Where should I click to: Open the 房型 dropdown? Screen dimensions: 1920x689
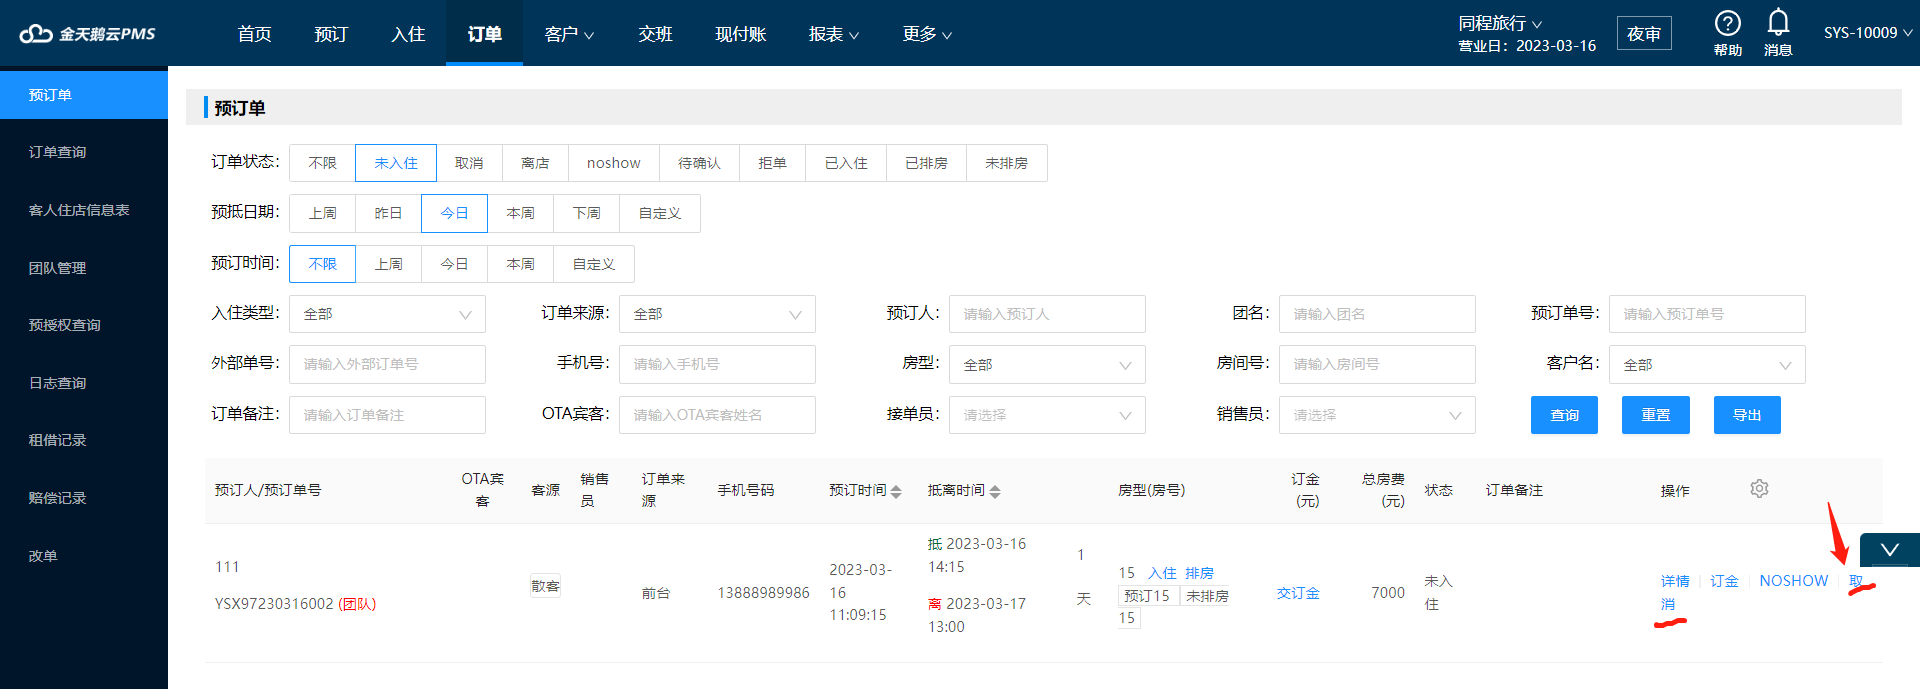click(1047, 365)
